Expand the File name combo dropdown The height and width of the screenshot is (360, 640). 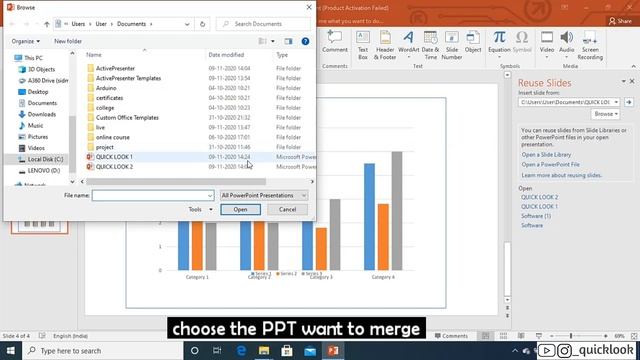(210, 196)
